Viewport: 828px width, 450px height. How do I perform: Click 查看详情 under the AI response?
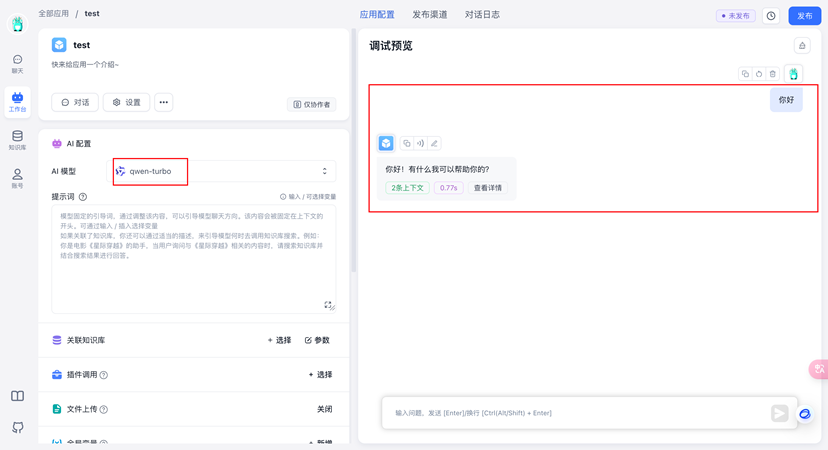pyautogui.click(x=488, y=188)
